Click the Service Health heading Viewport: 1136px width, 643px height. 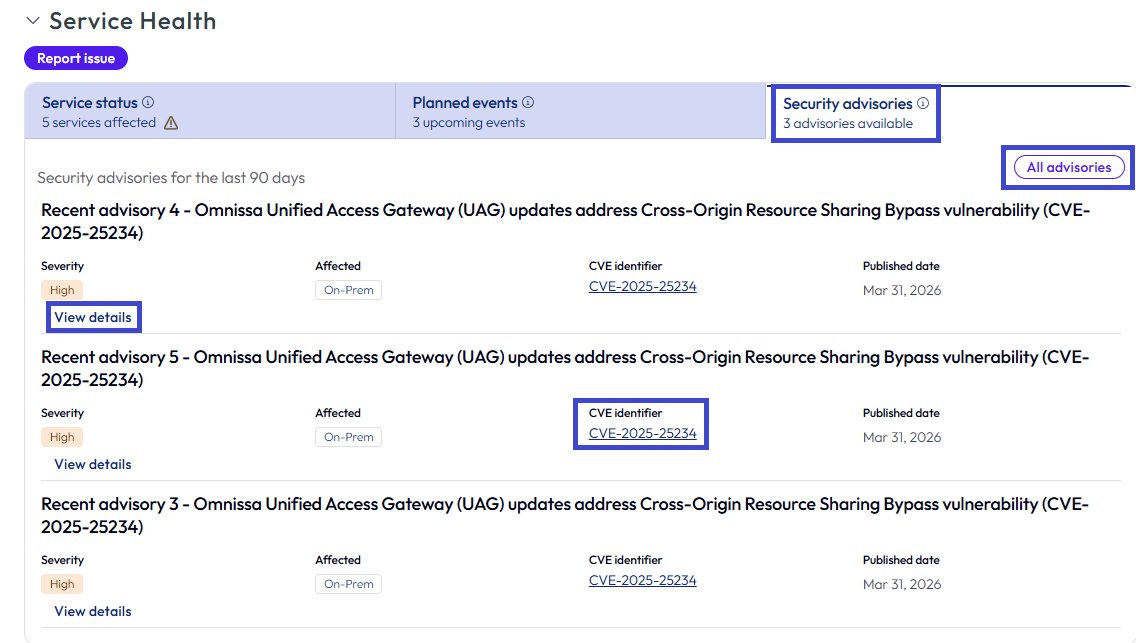pos(133,21)
